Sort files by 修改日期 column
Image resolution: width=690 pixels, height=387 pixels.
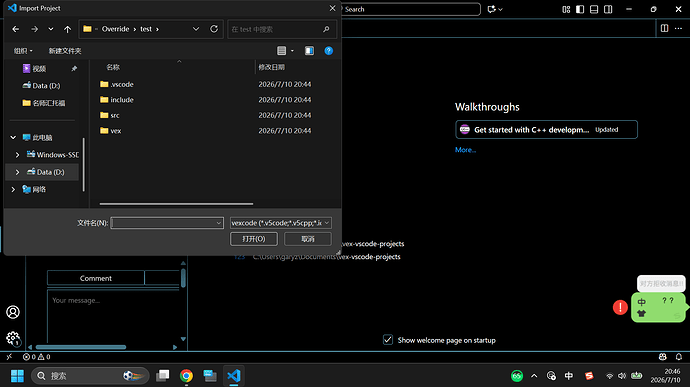(272, 67)
